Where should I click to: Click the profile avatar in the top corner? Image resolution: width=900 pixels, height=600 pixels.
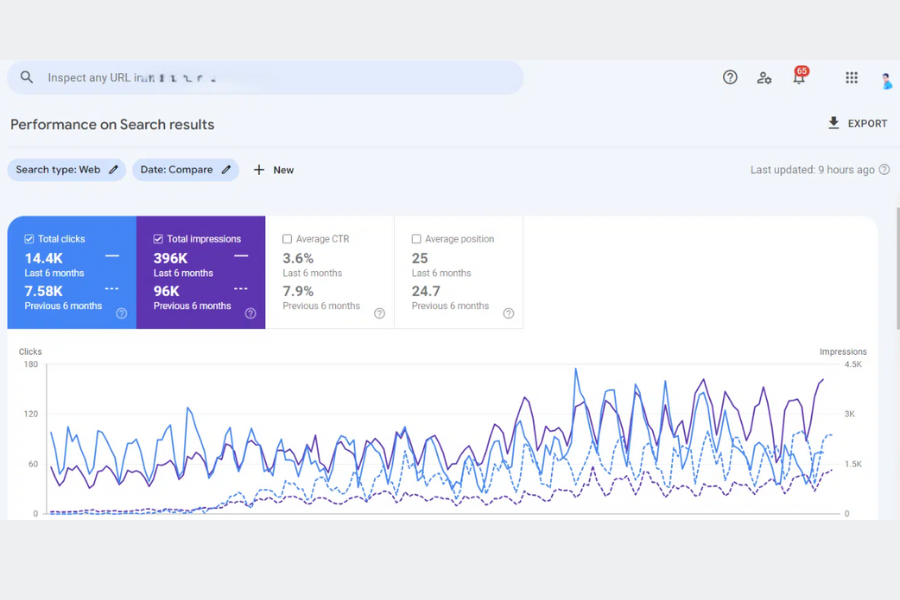(x=885, y=81)
